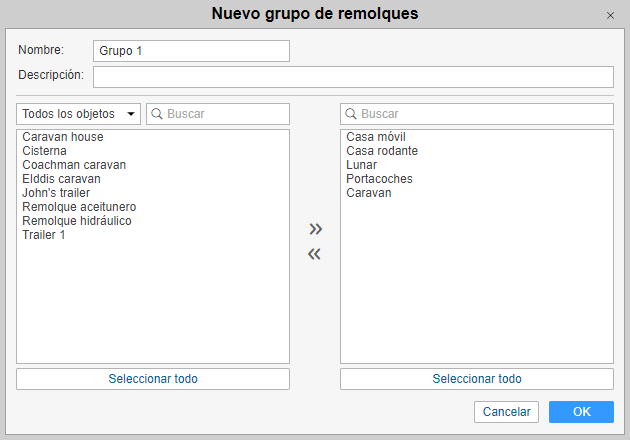
Task: Click the Nombre field with Grupo 1
Action: click(191, 51)
